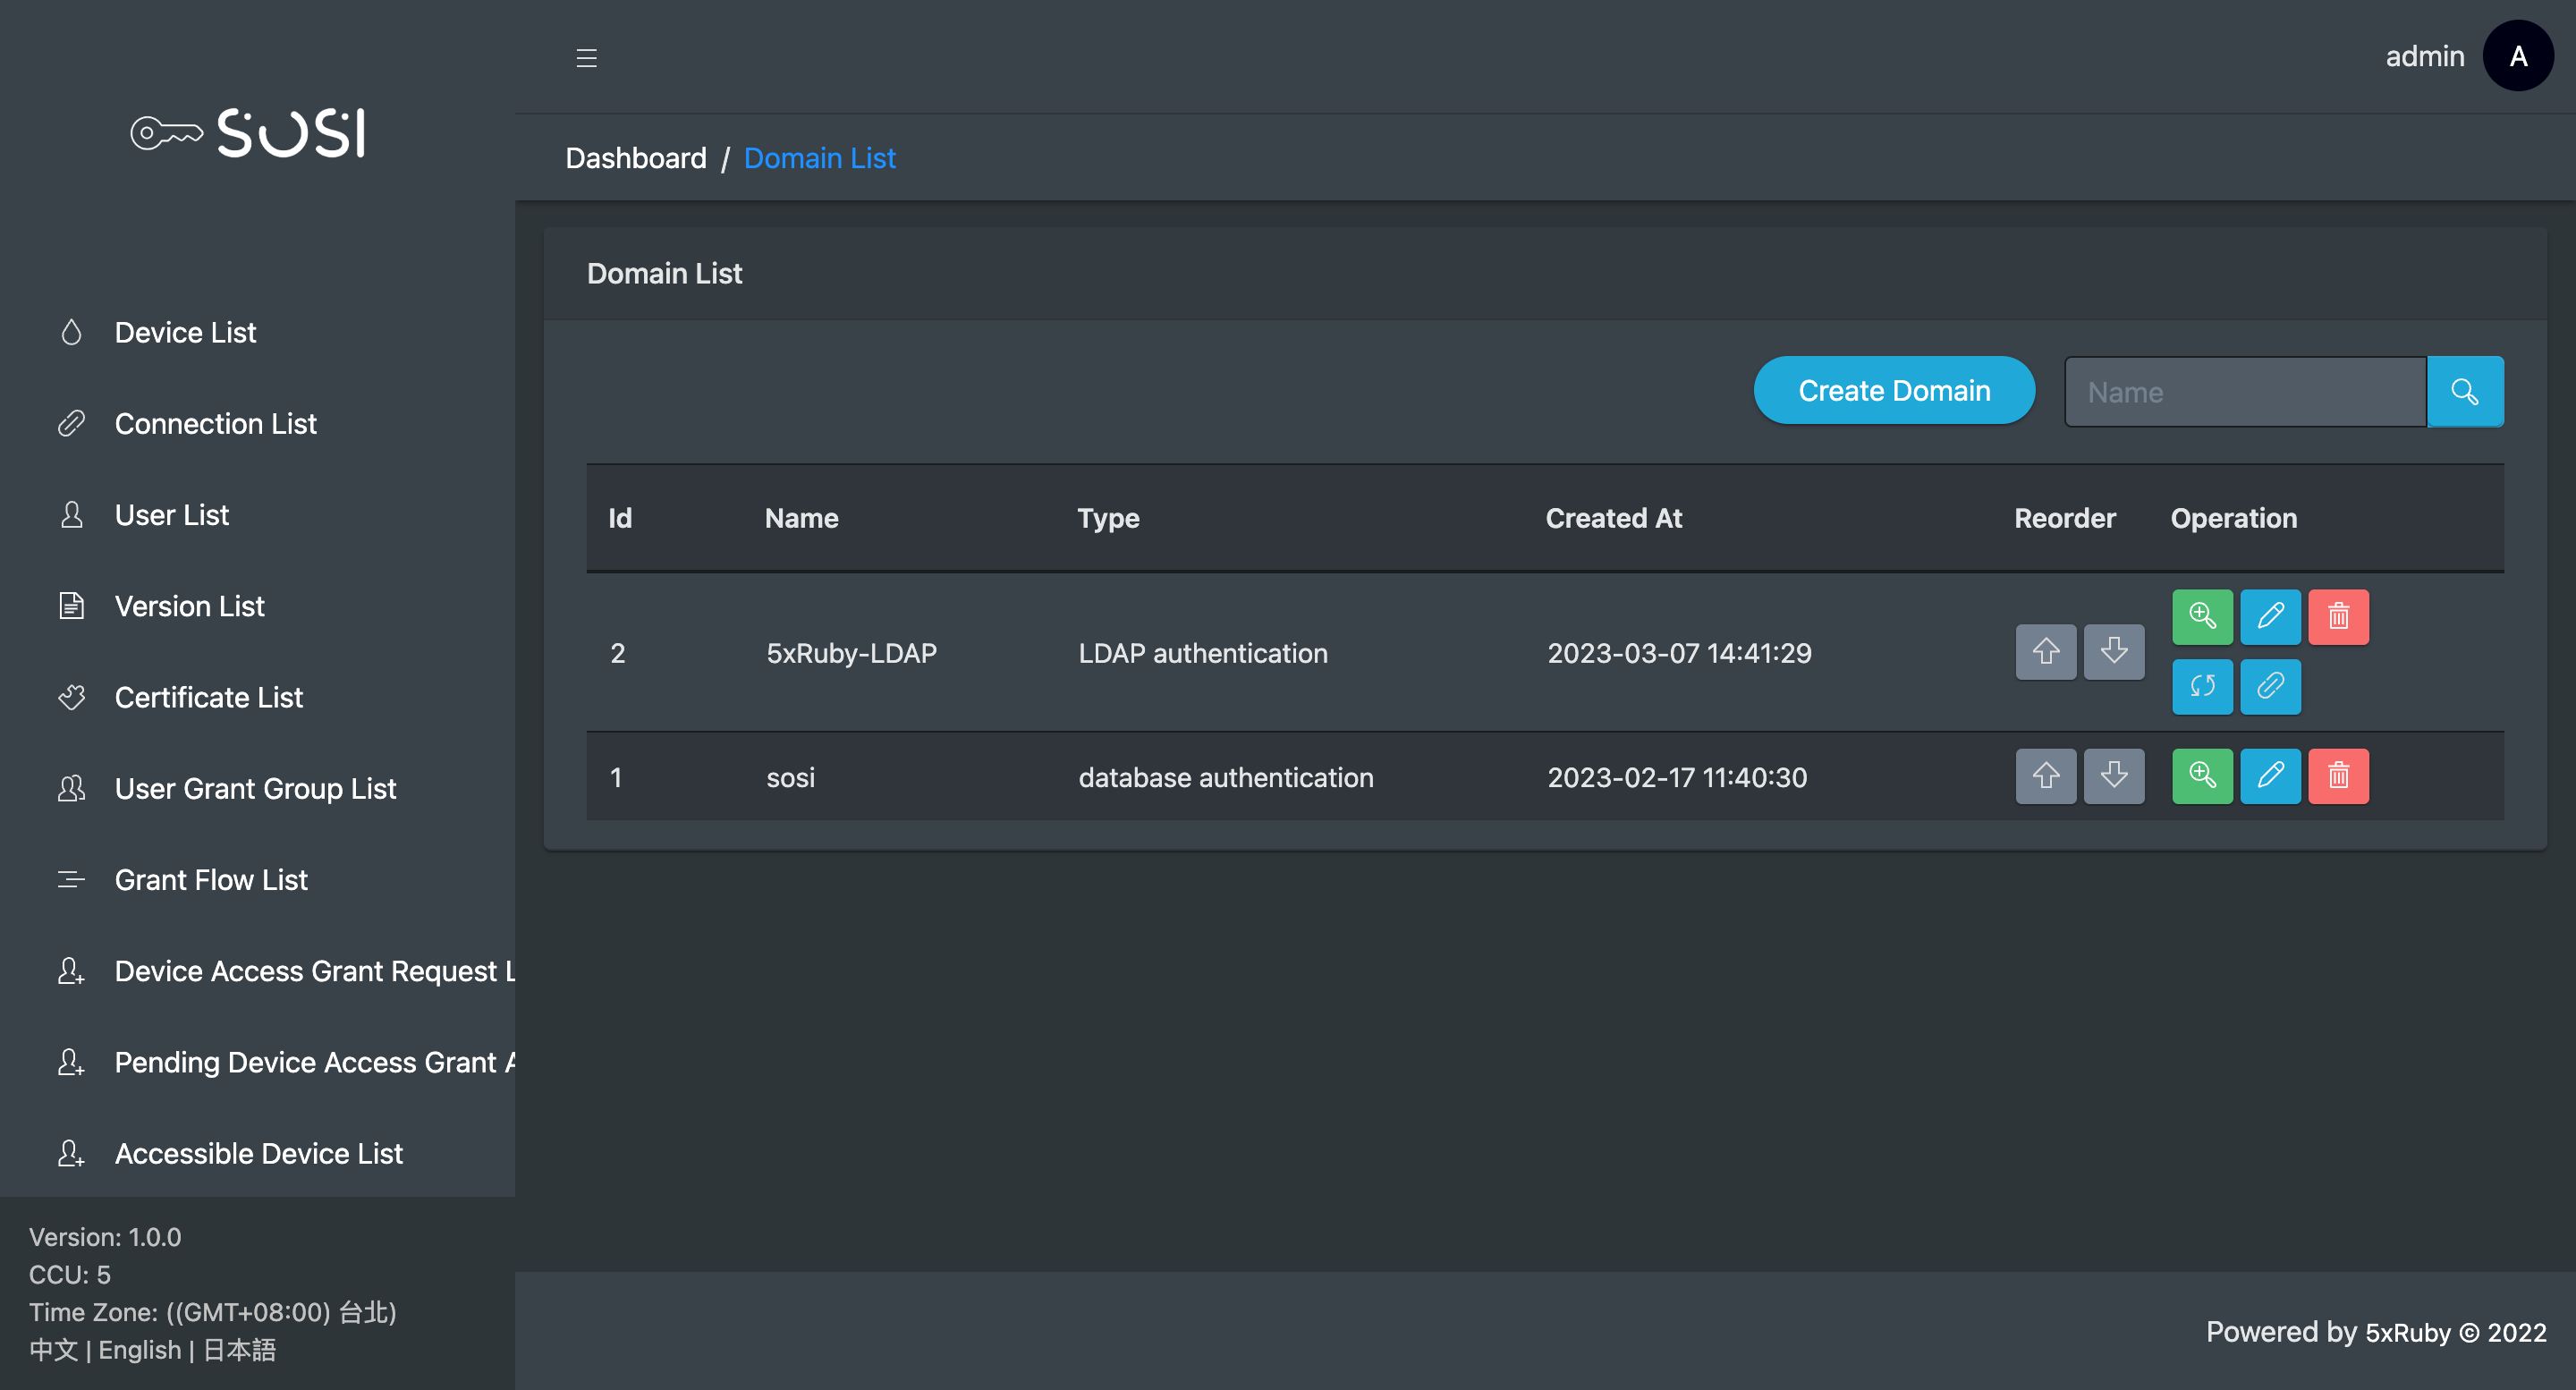Open Certificate List in sidebar
This screenshot has width=2576, height=1390.
[208, 697]
